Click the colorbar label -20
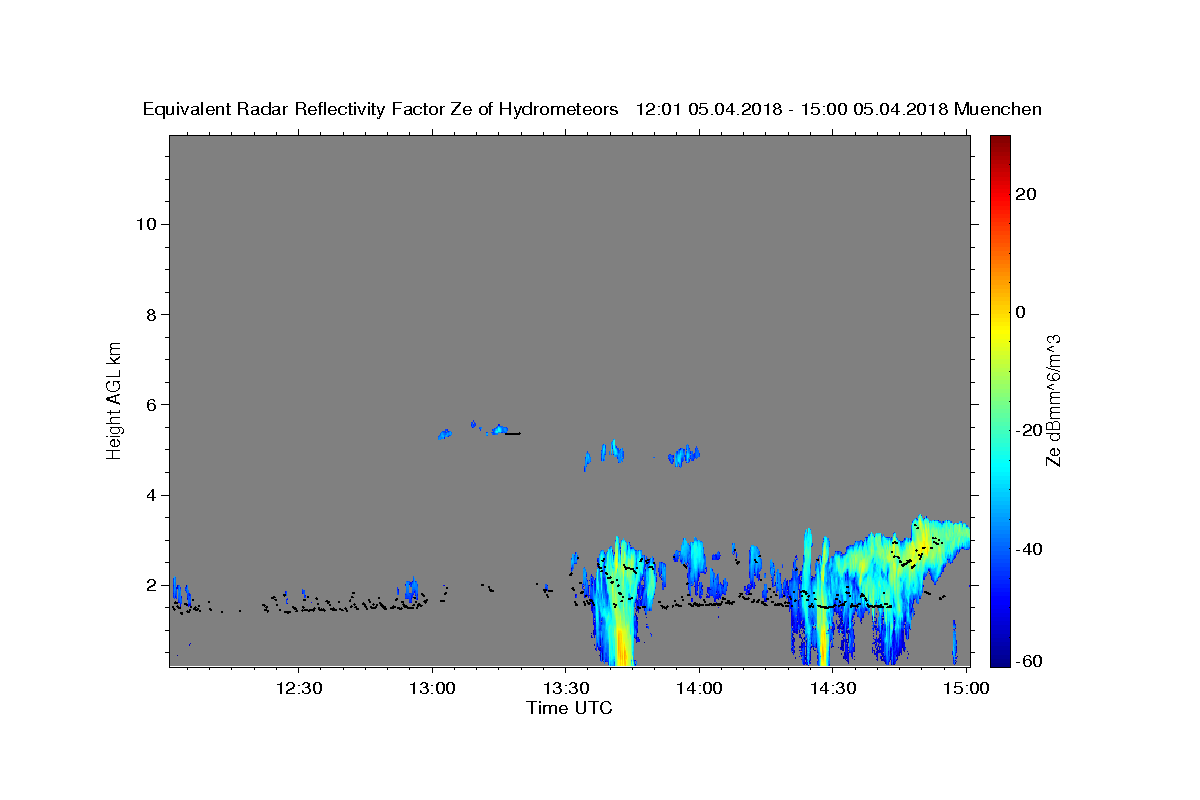The height and width of the screenshot is (800, 1200). pyautogui.click(x=1028, y=430)
